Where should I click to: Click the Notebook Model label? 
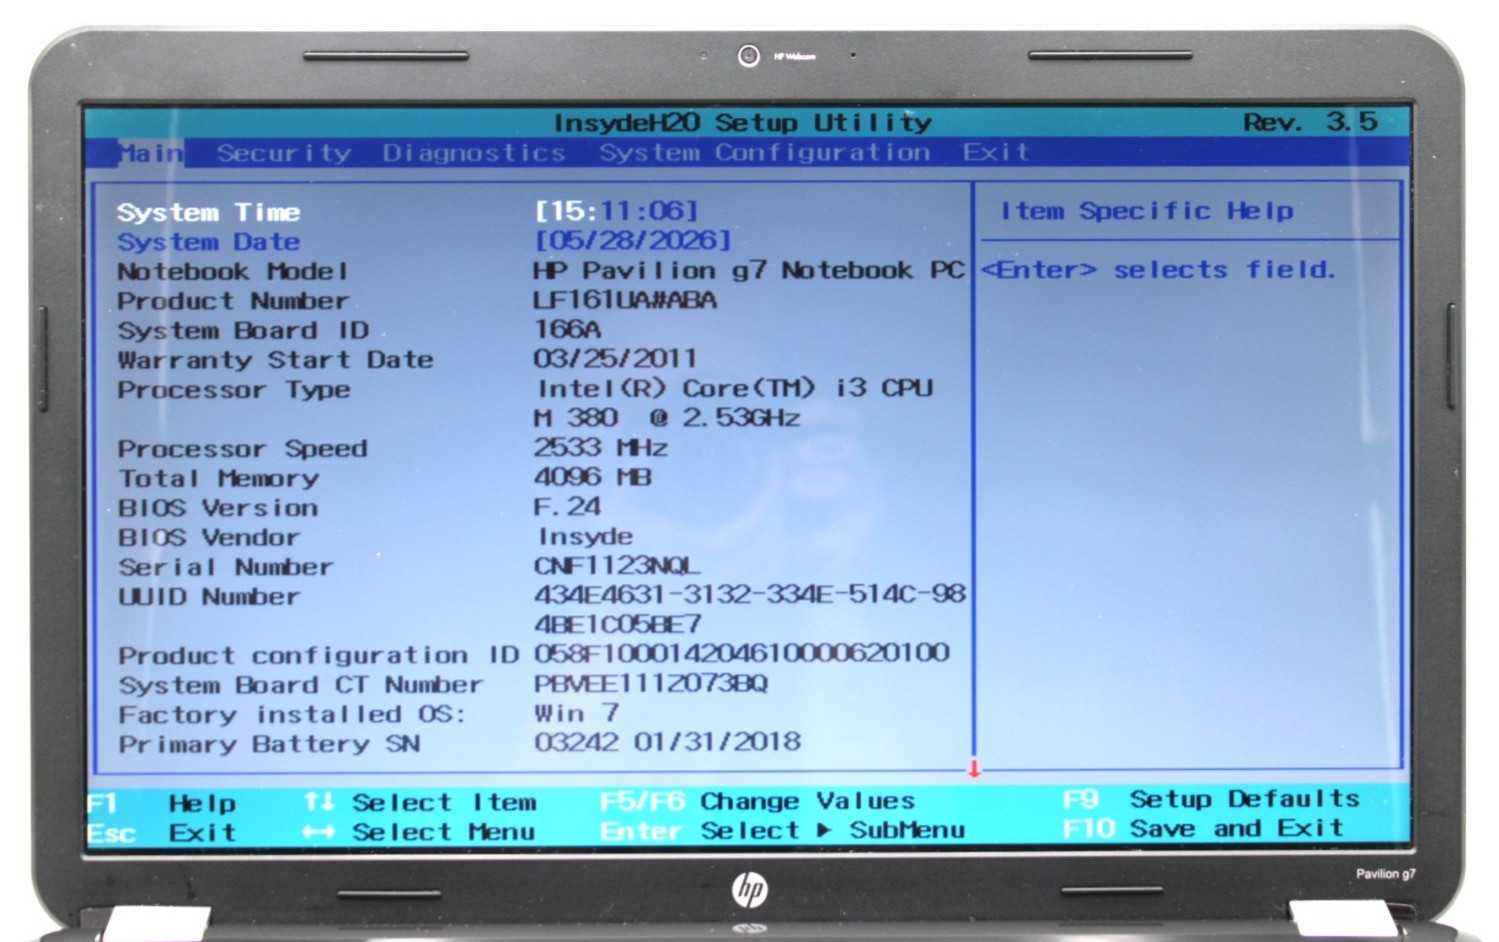pos(233,271)
